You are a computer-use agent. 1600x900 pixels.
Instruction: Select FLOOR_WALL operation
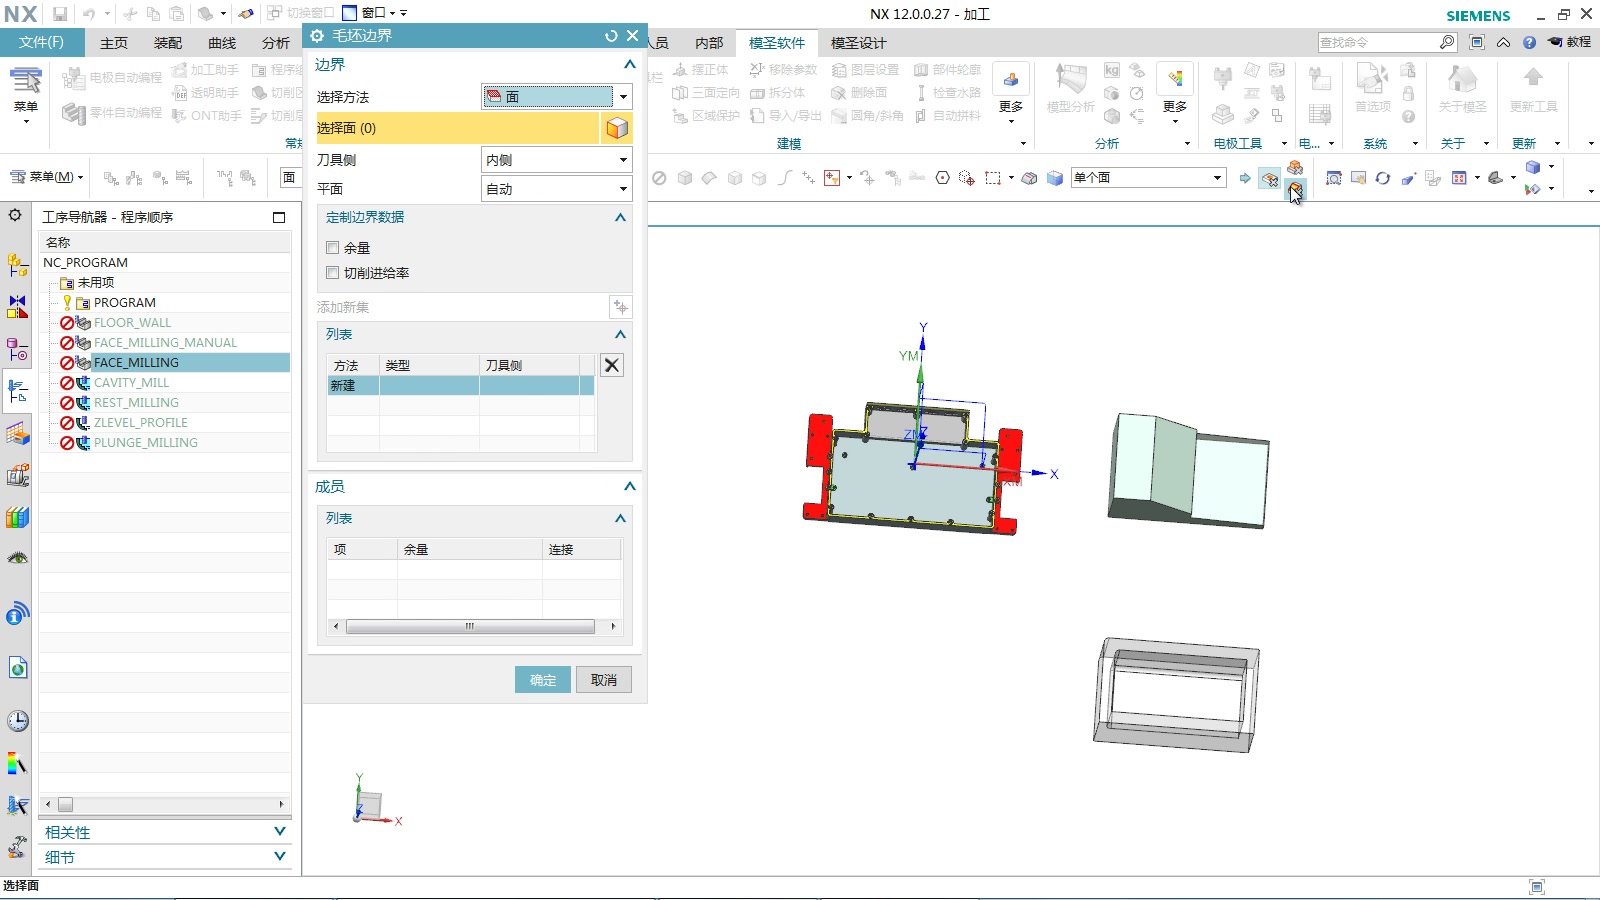pyautogui.click(x=132, y=323)
